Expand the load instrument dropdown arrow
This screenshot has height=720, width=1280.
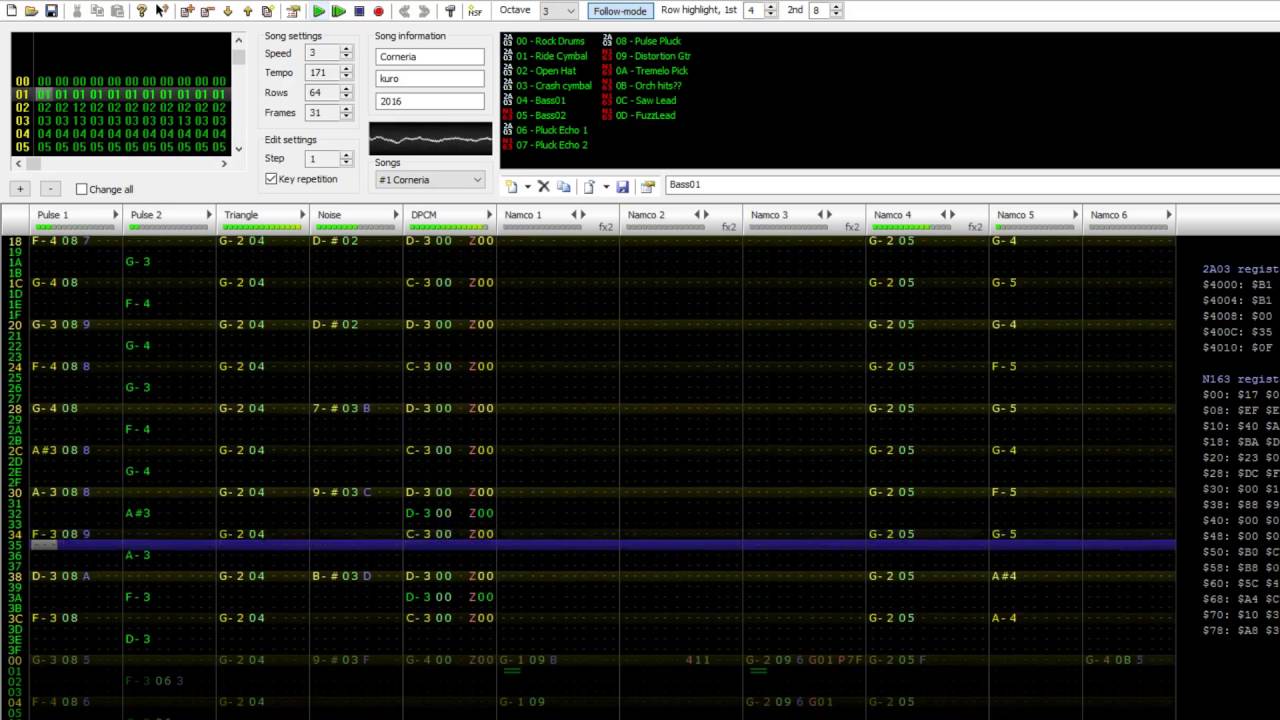606,186
